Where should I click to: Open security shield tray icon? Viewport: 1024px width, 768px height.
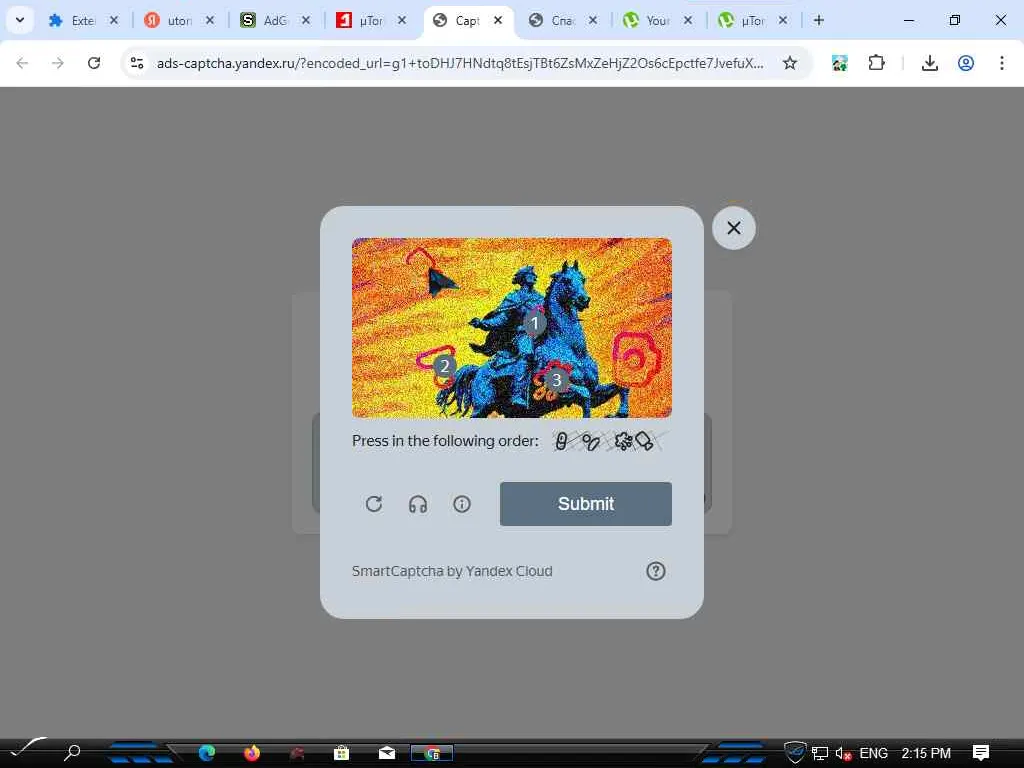click(x=795, y=752)
